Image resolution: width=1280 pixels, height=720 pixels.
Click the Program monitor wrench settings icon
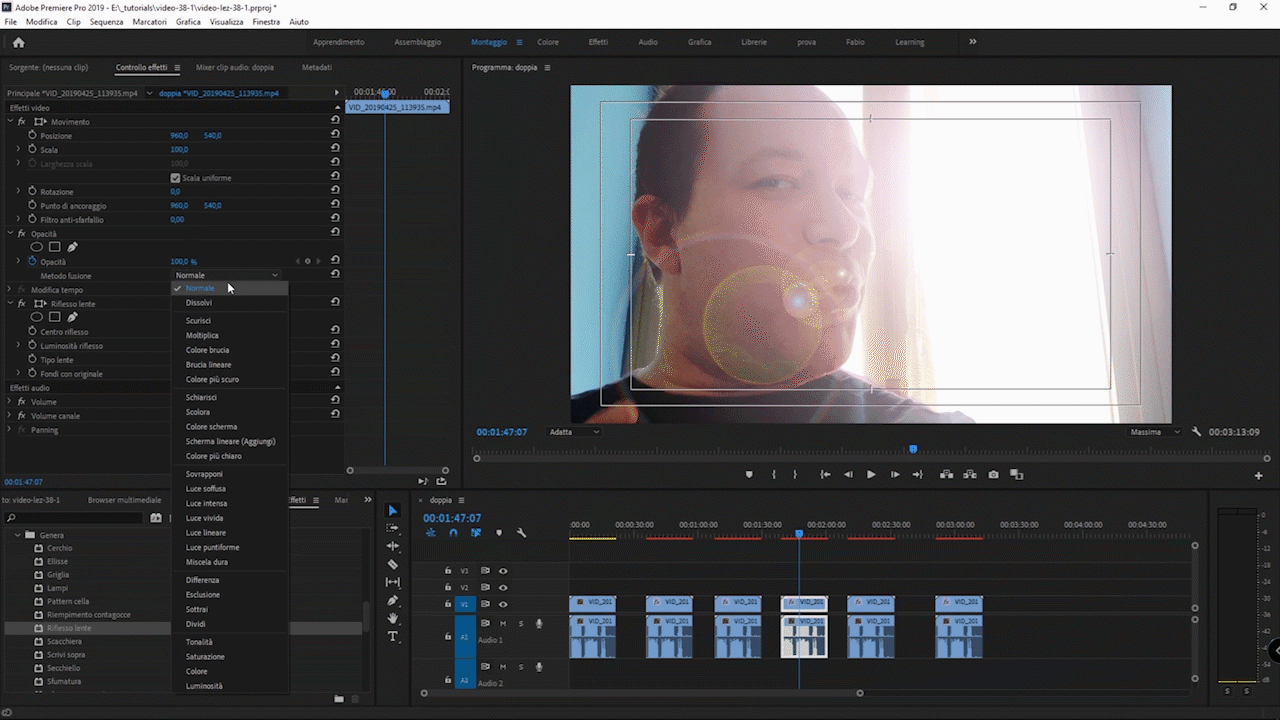coord(1197,432)
